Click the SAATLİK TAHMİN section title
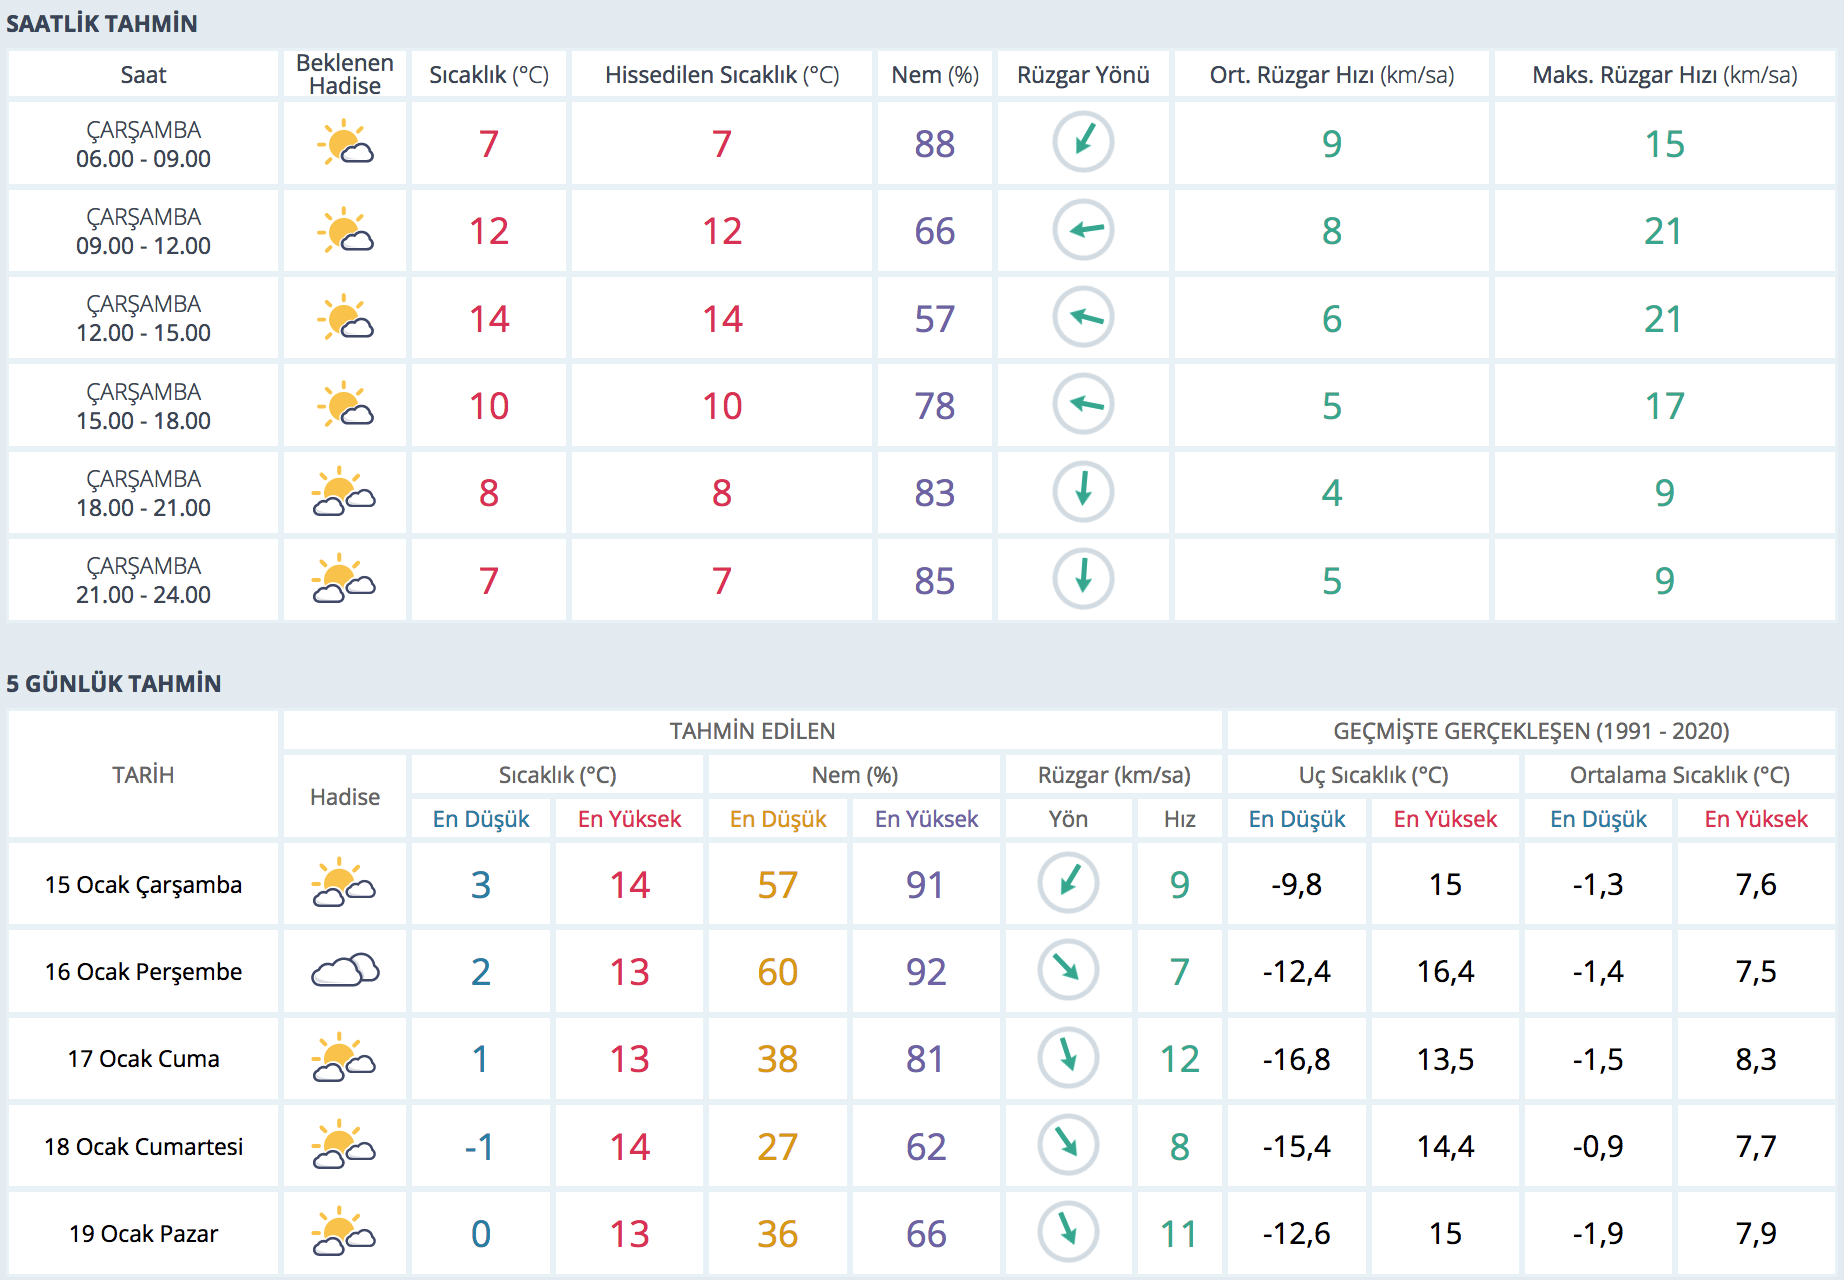This screenshot has height=1280, width=1844. (x=102, y=24)
